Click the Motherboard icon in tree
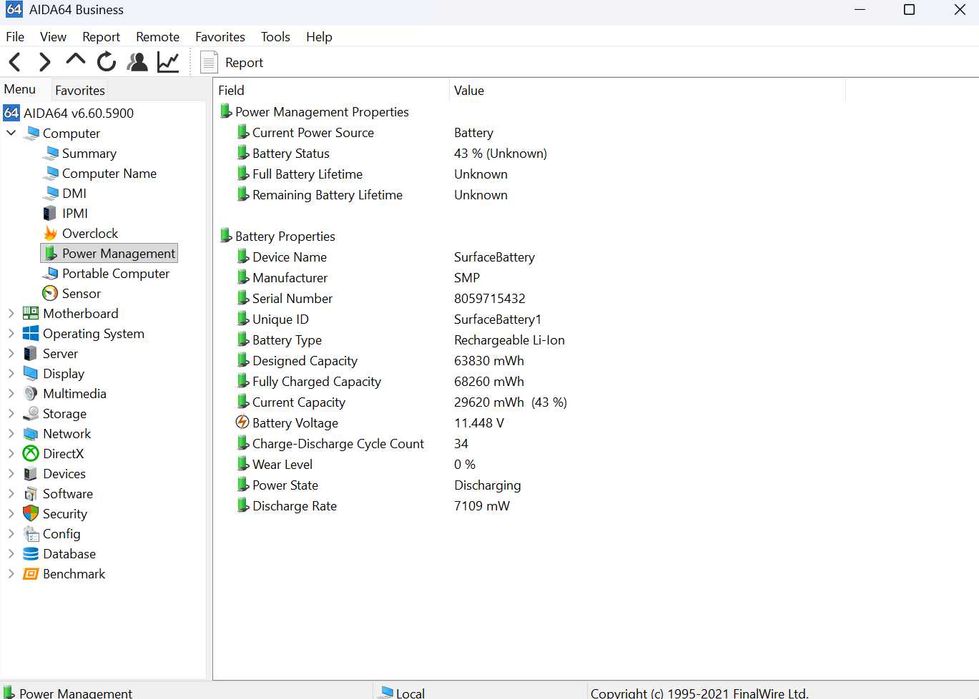 31,313
